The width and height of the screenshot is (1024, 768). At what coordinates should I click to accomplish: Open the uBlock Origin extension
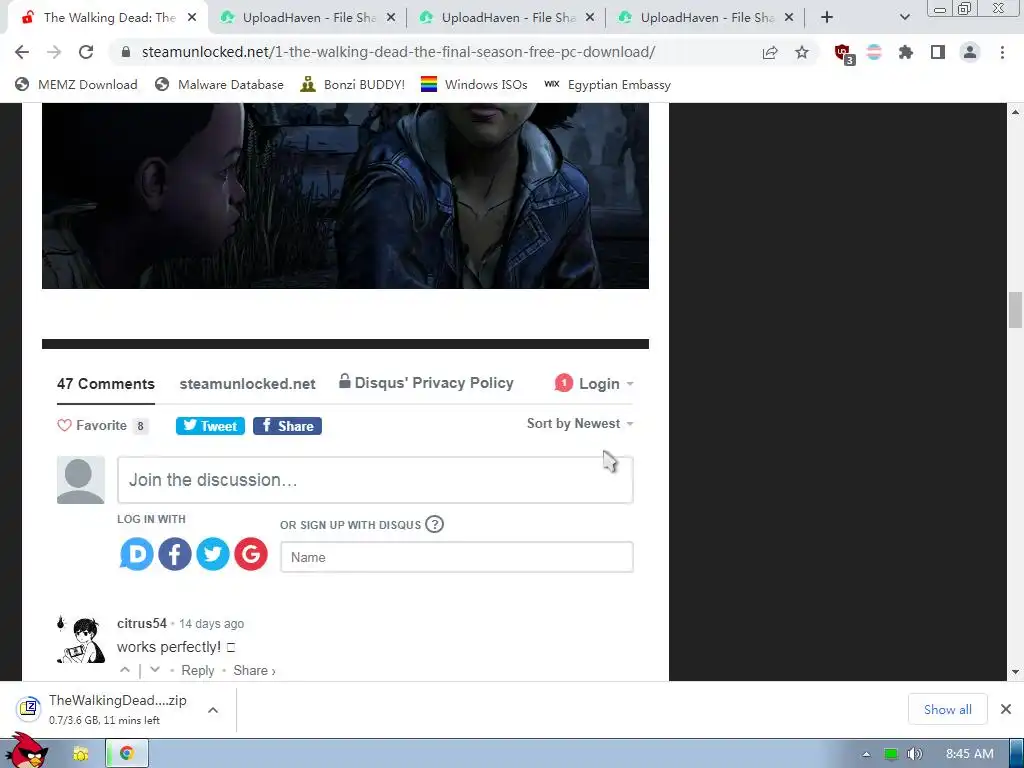point(844,54)
